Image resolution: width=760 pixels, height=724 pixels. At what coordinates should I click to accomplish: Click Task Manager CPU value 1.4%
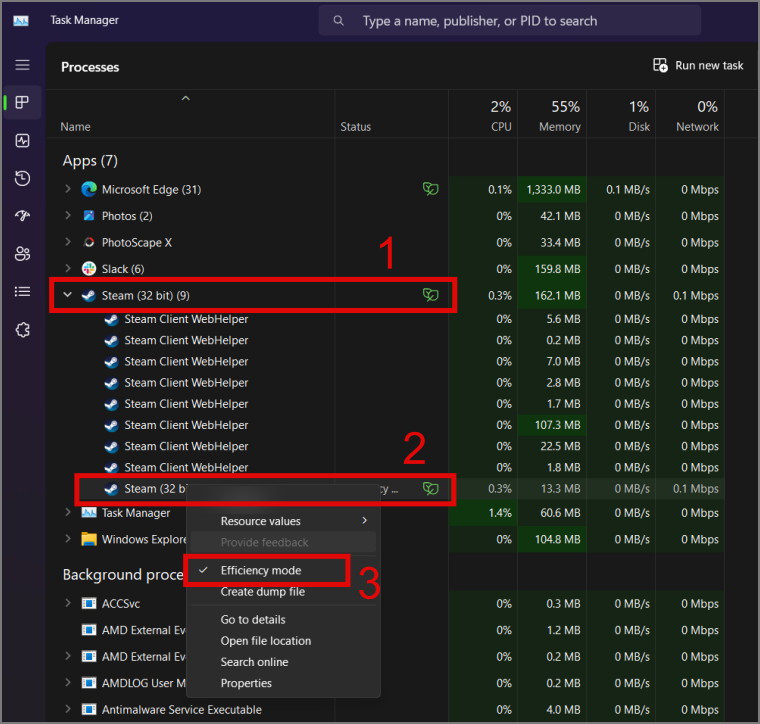pos(499,513)
